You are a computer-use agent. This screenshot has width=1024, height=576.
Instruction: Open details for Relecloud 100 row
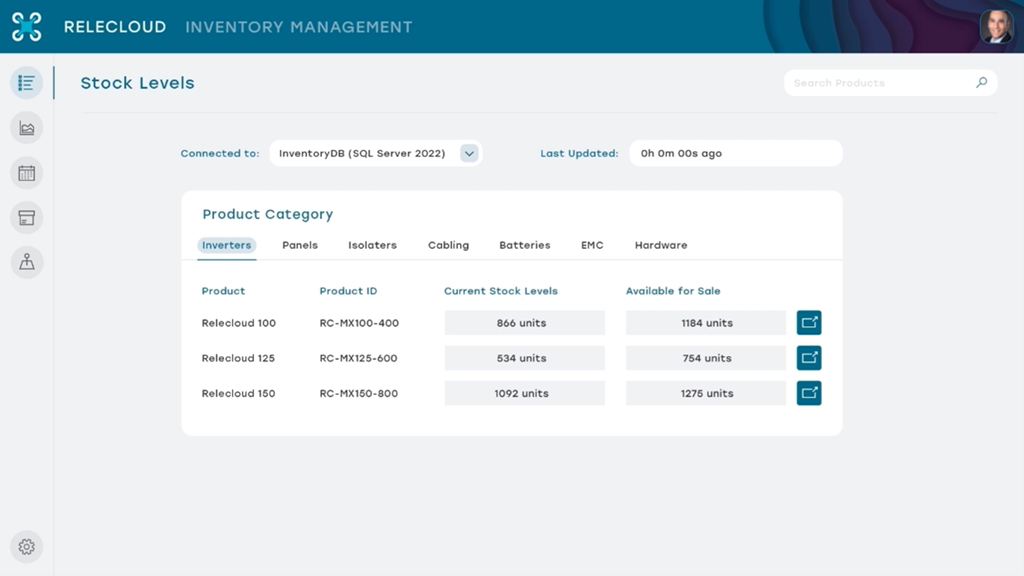pyautogui.click(x=809, y=323)
